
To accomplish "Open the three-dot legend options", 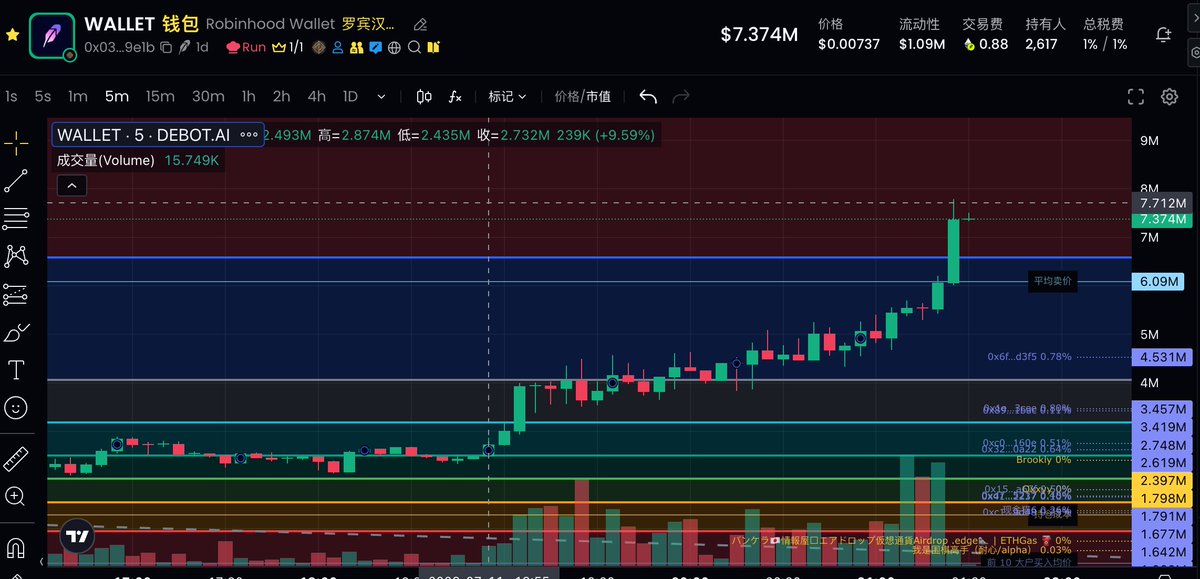I will [249, 135].
